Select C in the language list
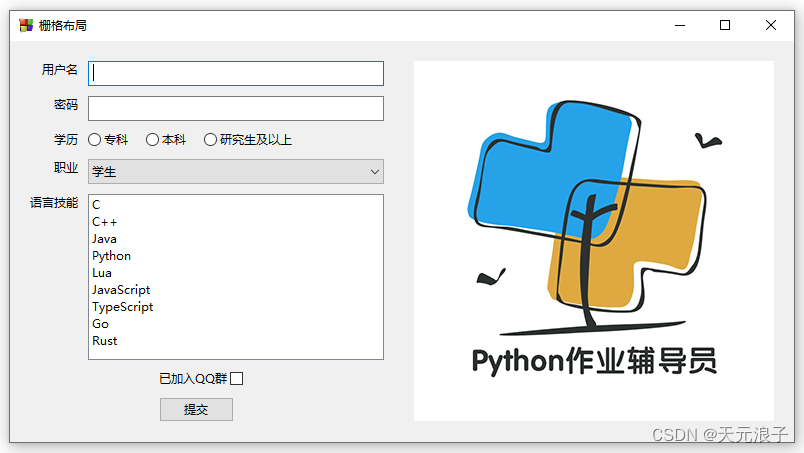Image resolution: width=804 pixels, height=453 pixels. (236, 205)
